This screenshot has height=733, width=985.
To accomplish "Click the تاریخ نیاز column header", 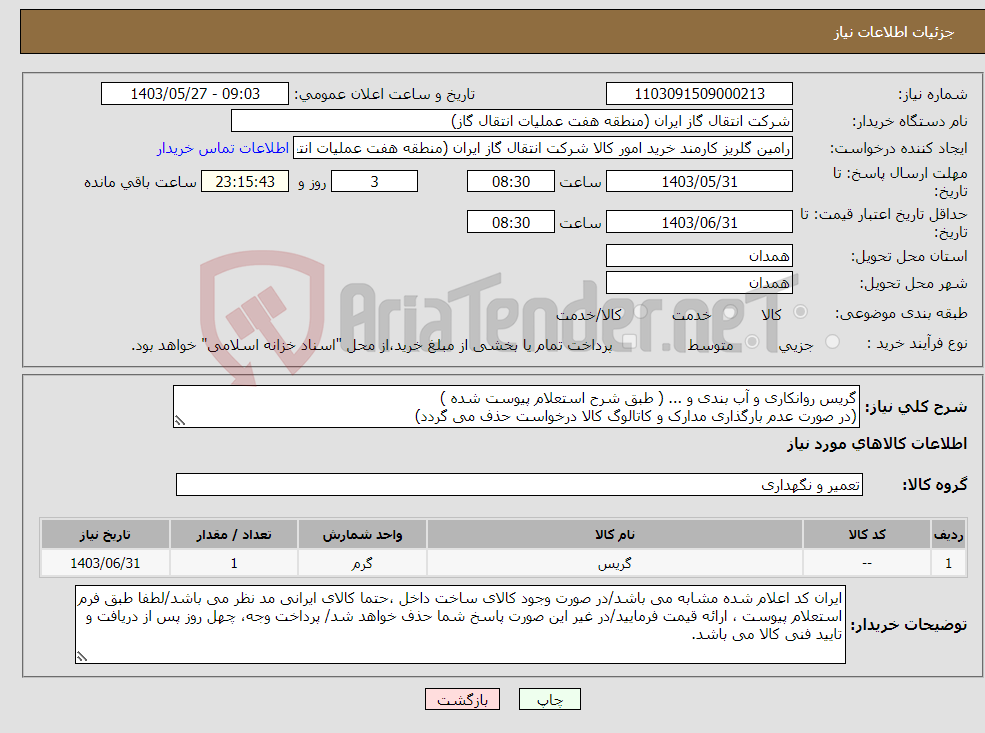I will (105, 535).
